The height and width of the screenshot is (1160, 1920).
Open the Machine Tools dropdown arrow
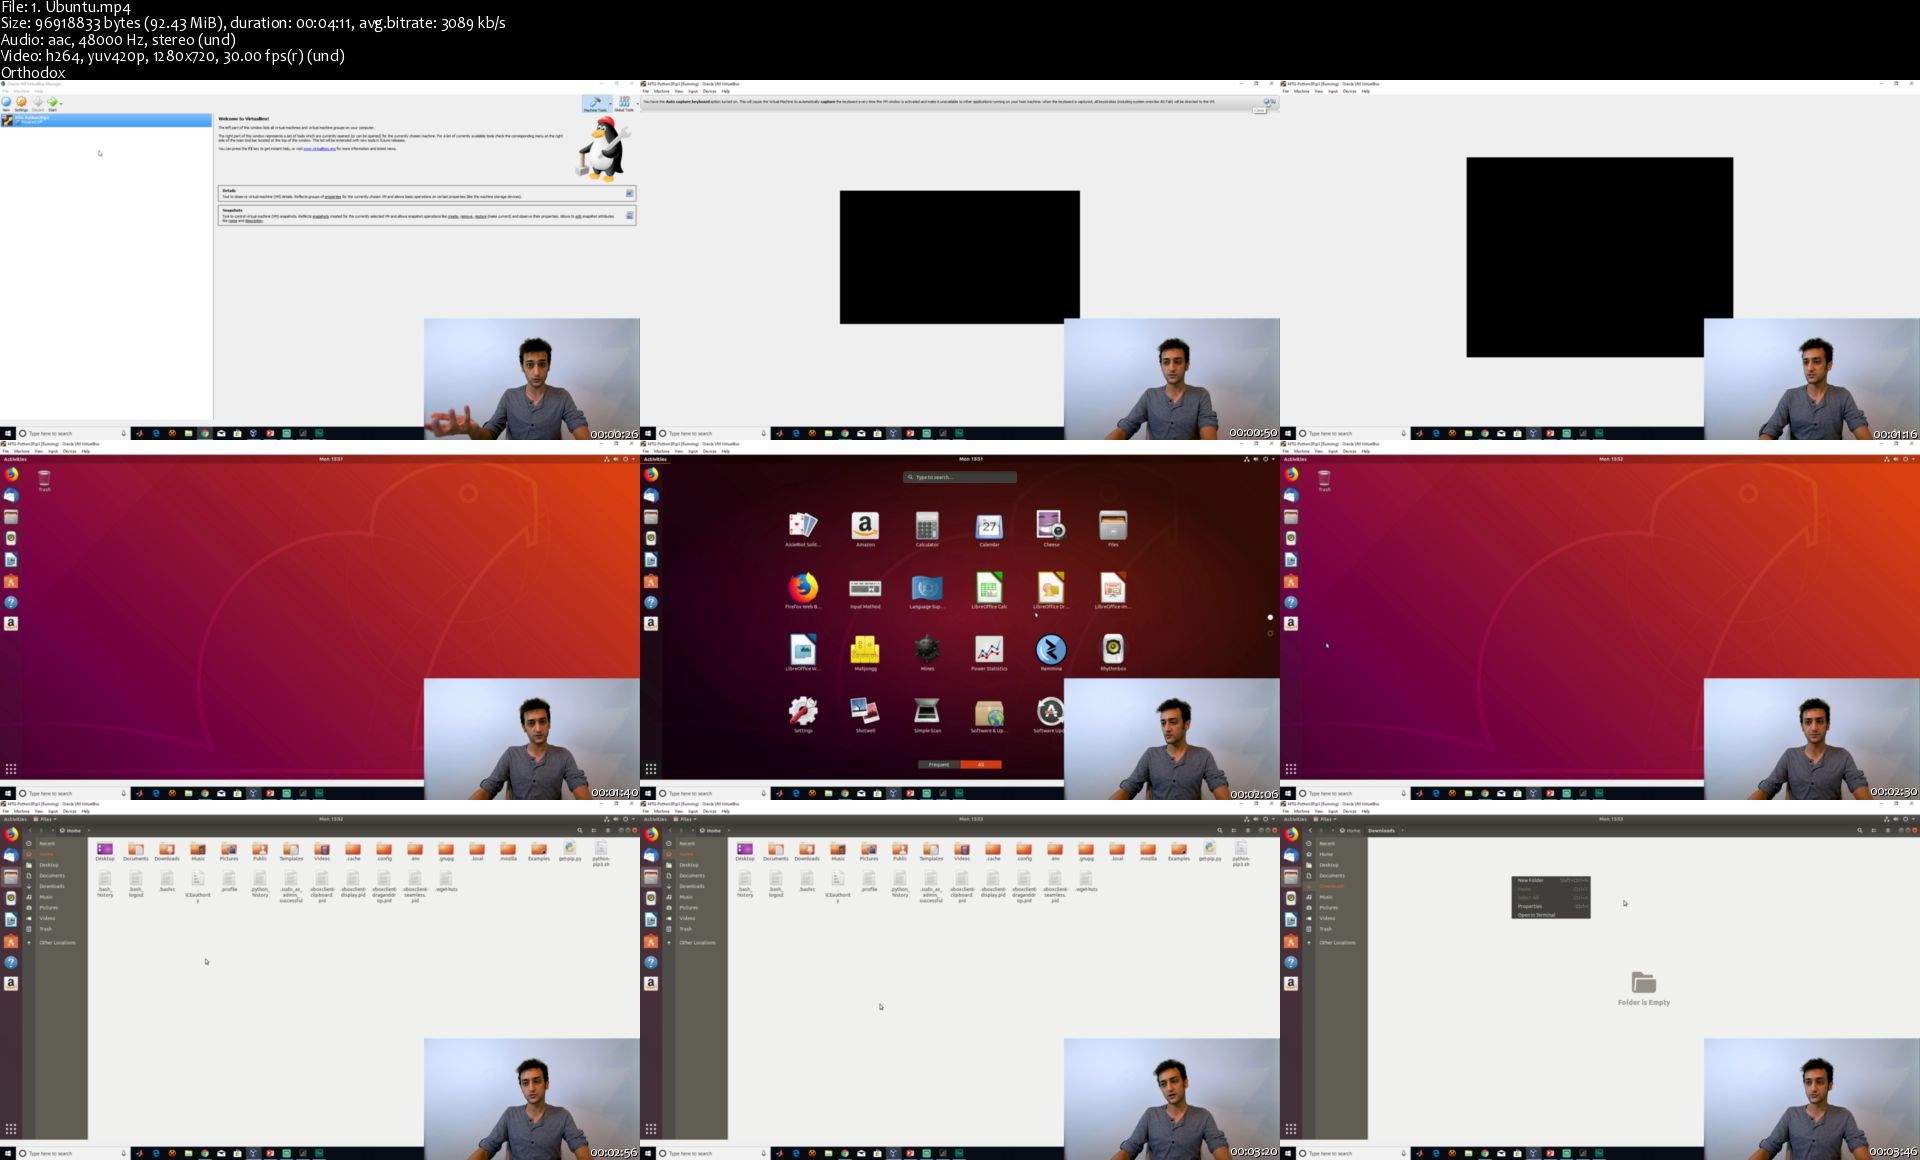point(610,103)
